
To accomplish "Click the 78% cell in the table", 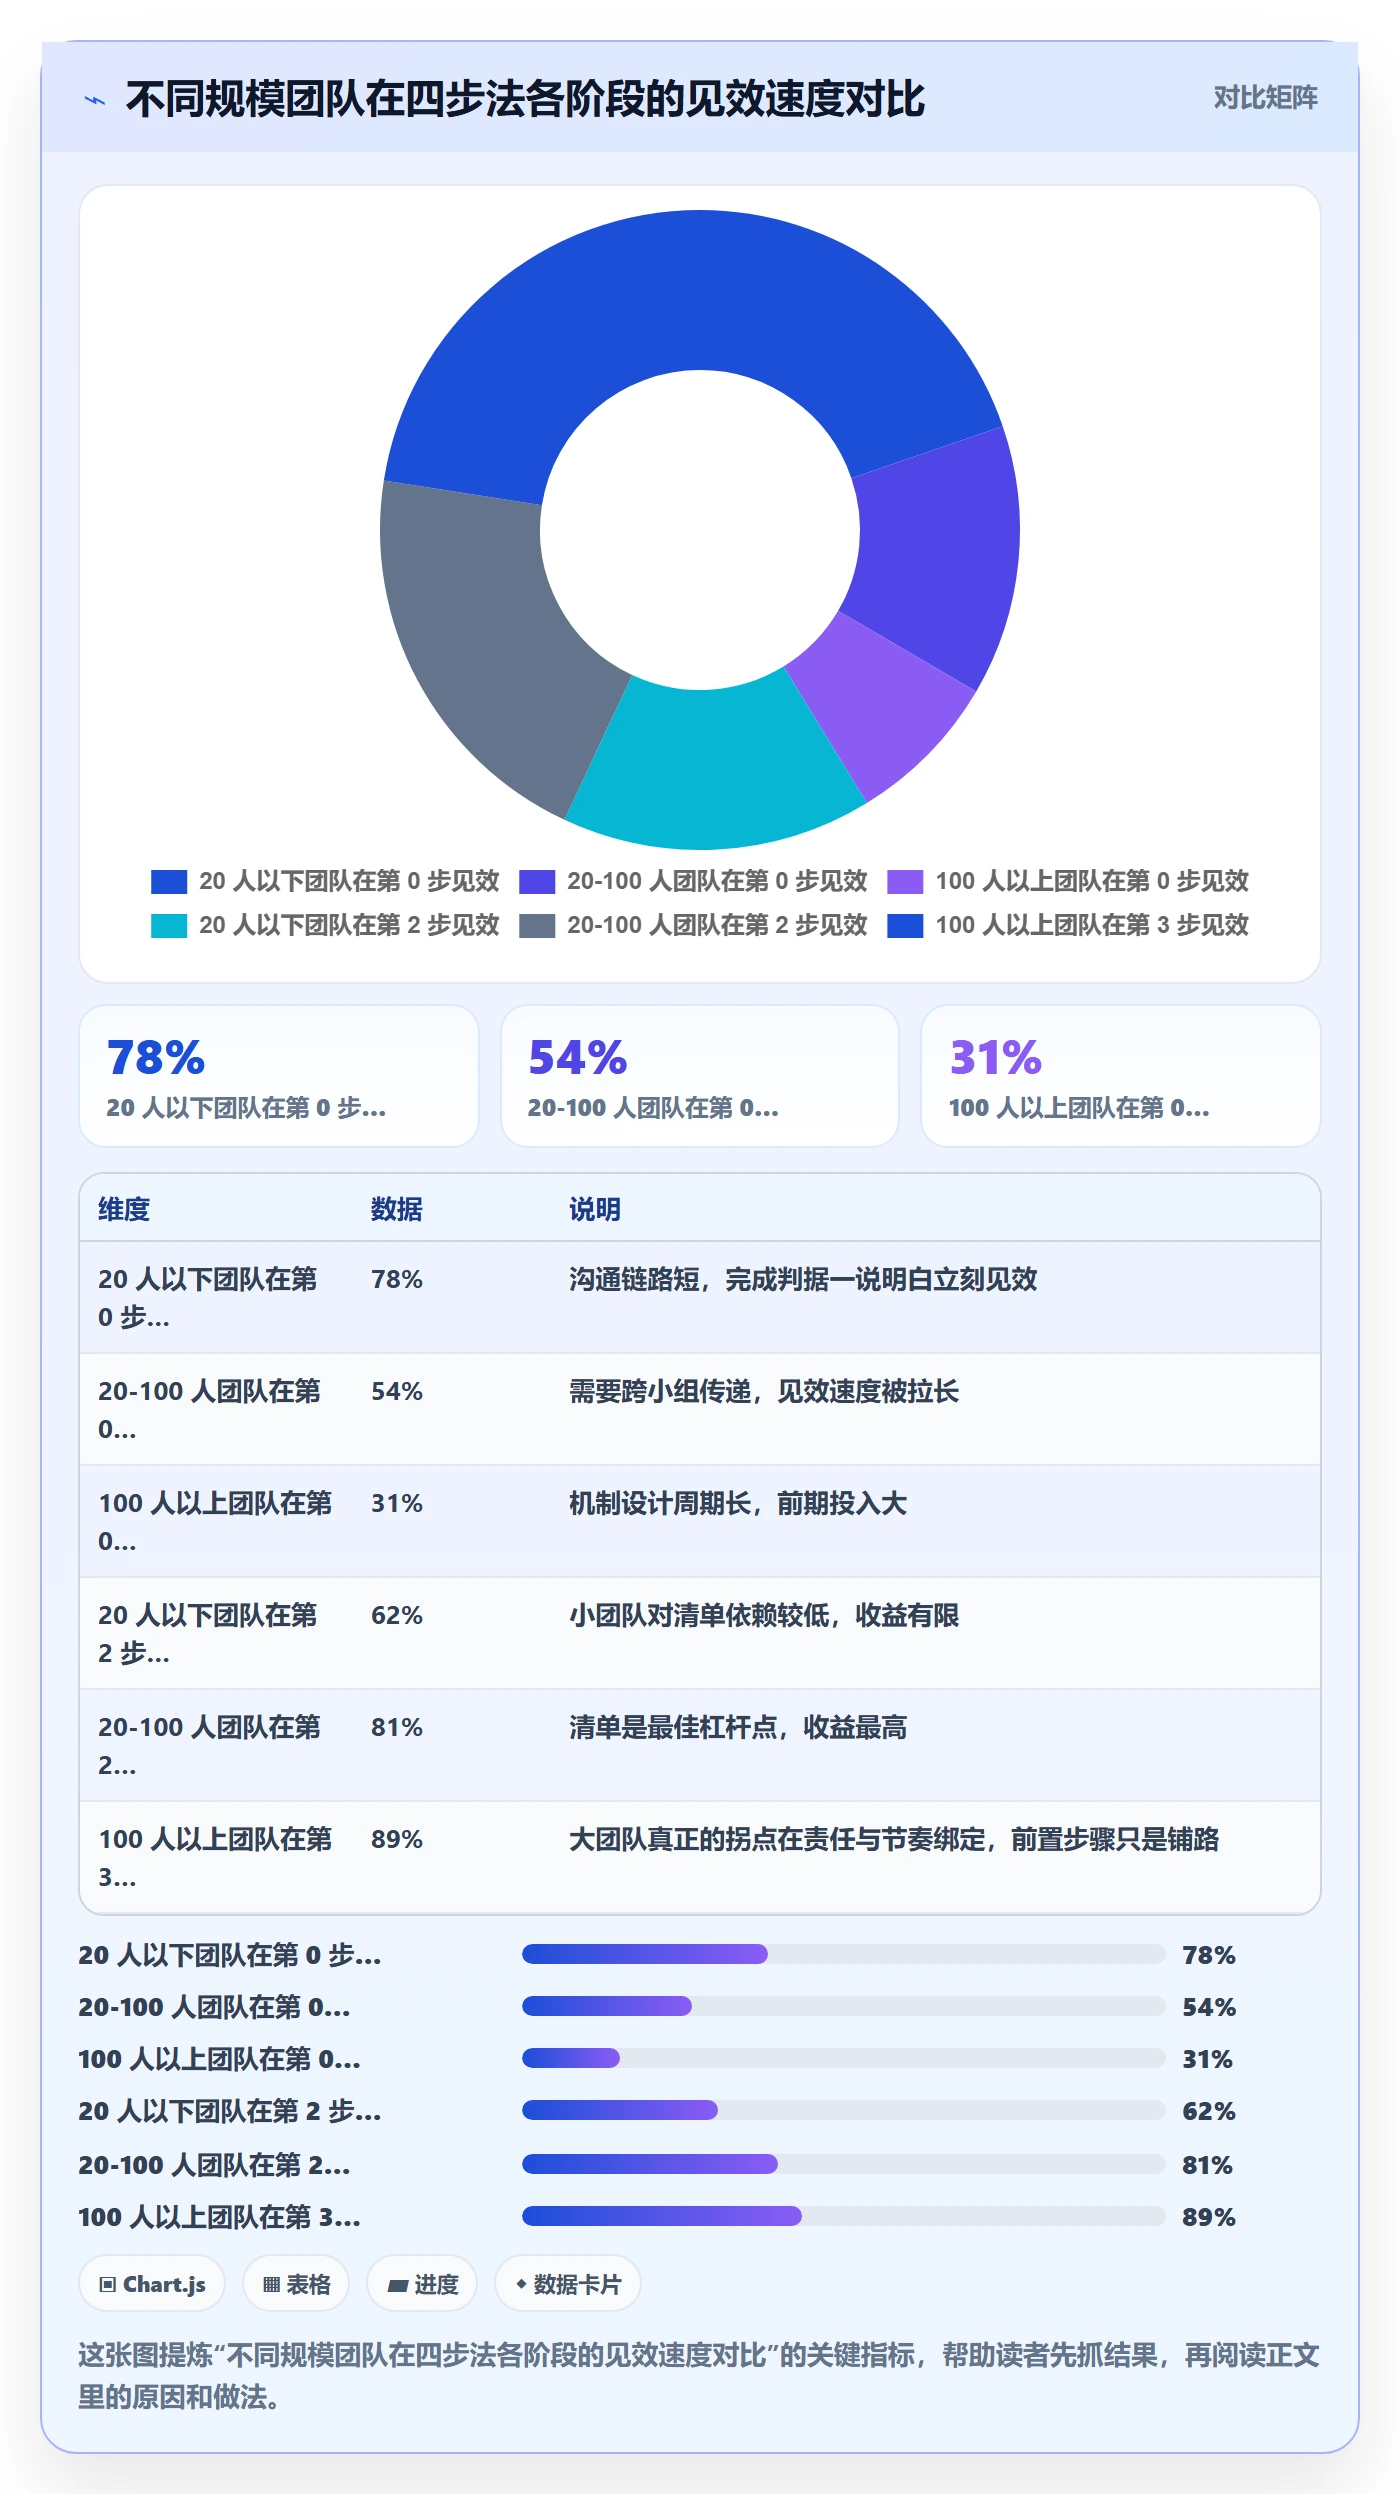I will (x=397, y=1279).
